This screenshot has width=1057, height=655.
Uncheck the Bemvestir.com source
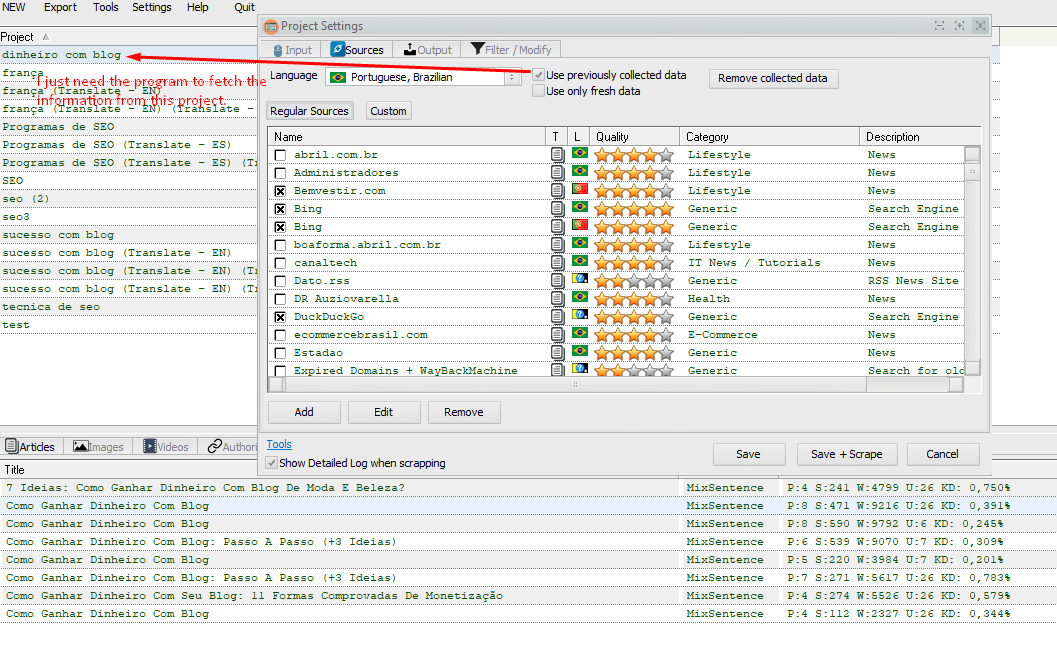click(280, 191)
